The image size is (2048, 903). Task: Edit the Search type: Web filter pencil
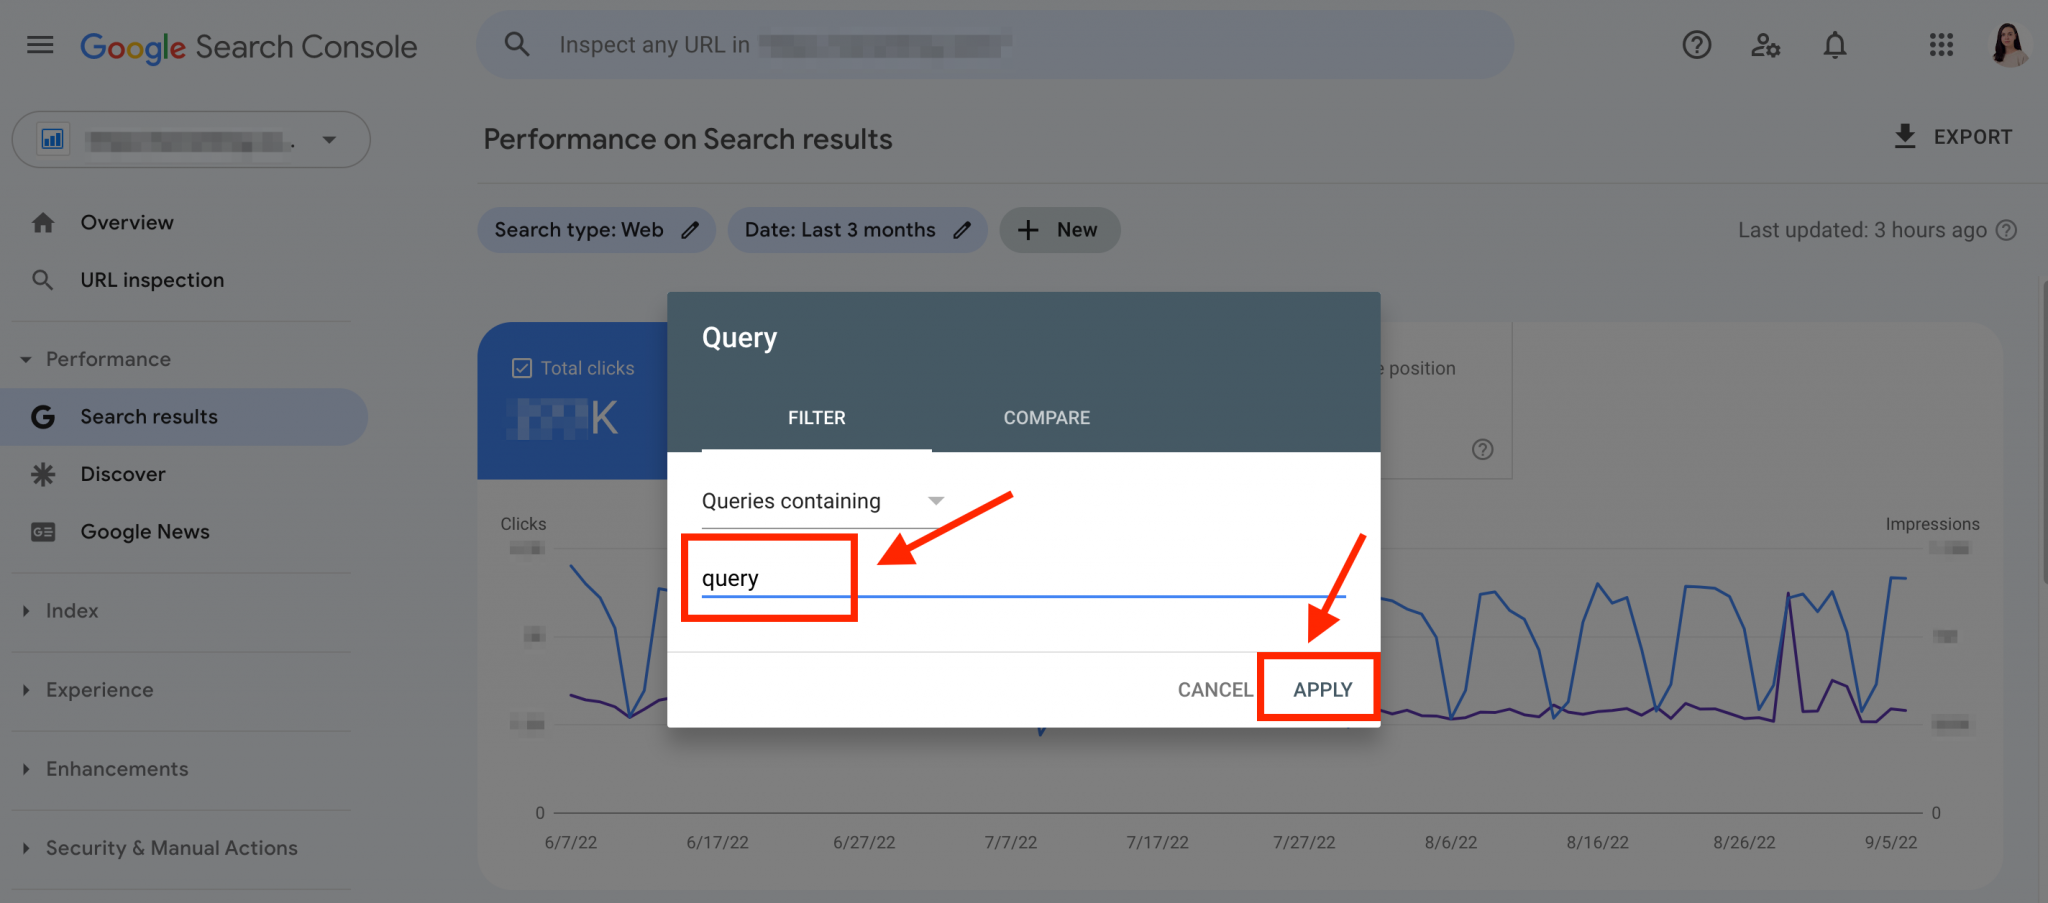(x=689, y=230)
